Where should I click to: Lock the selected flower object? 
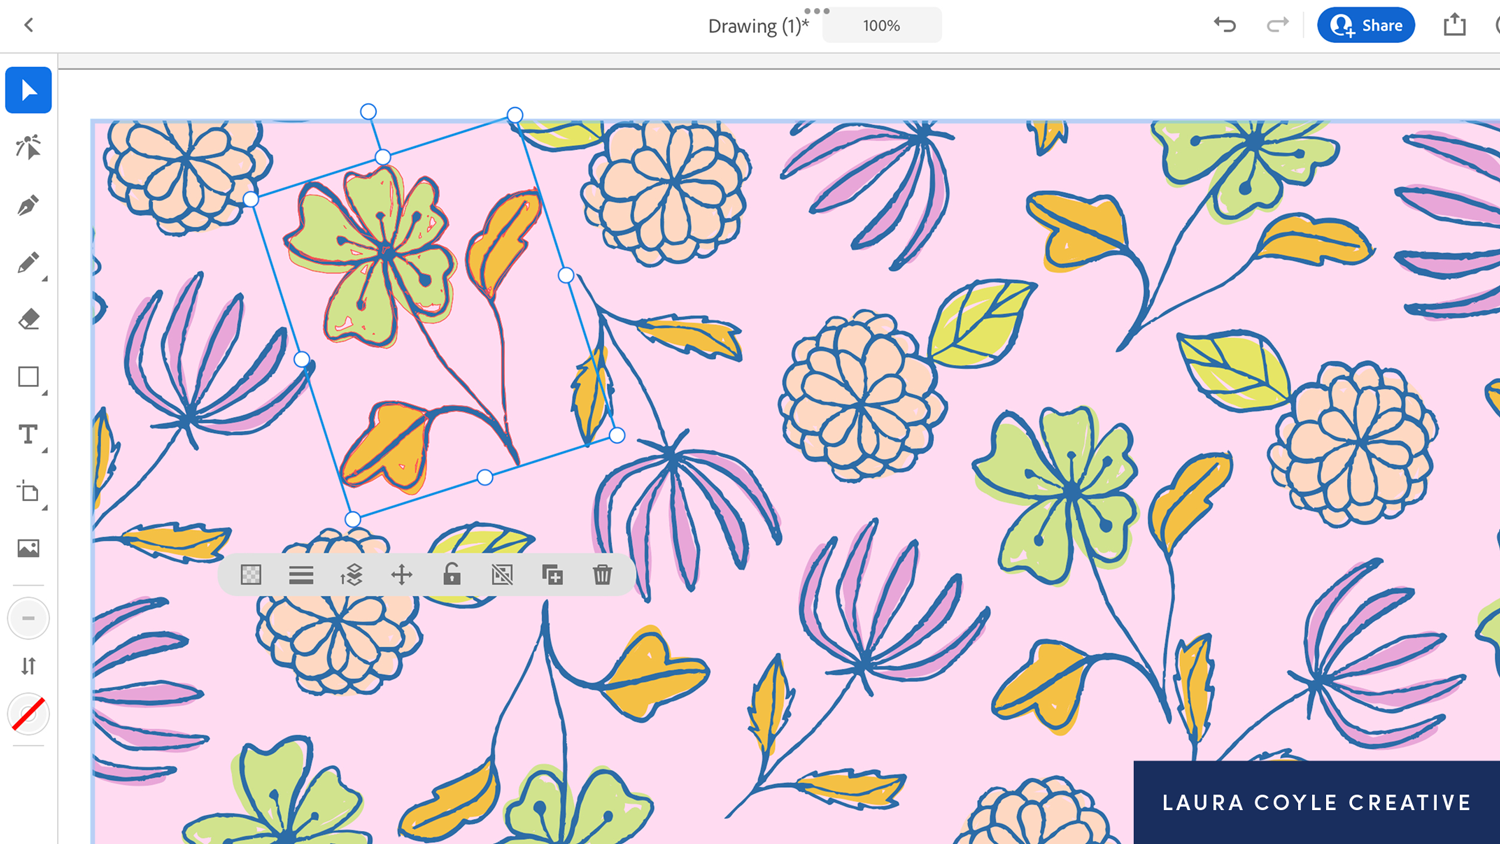[451, 575]
